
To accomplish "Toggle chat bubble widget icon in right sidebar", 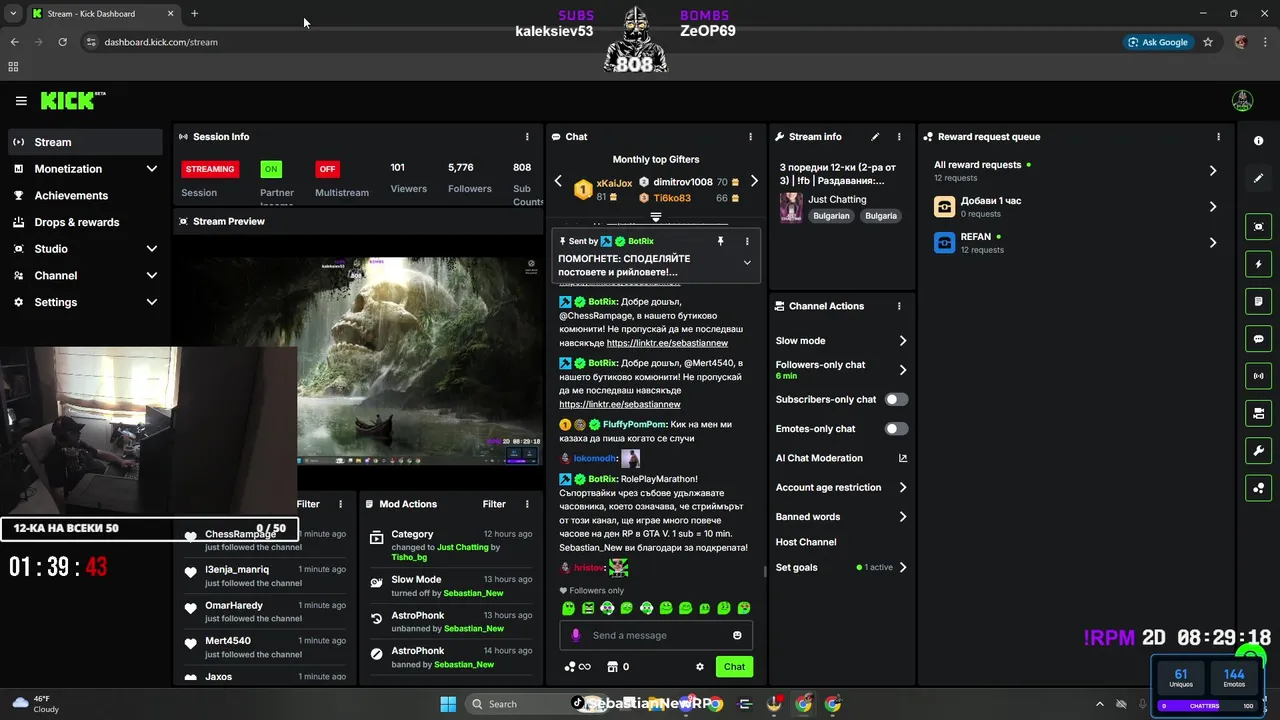I will click(1258, 339).
